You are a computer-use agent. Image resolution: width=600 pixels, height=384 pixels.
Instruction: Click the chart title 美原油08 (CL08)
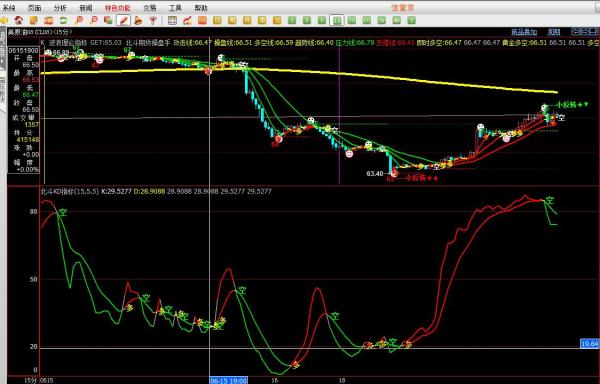pyautogui.click(x=31, y=32)
